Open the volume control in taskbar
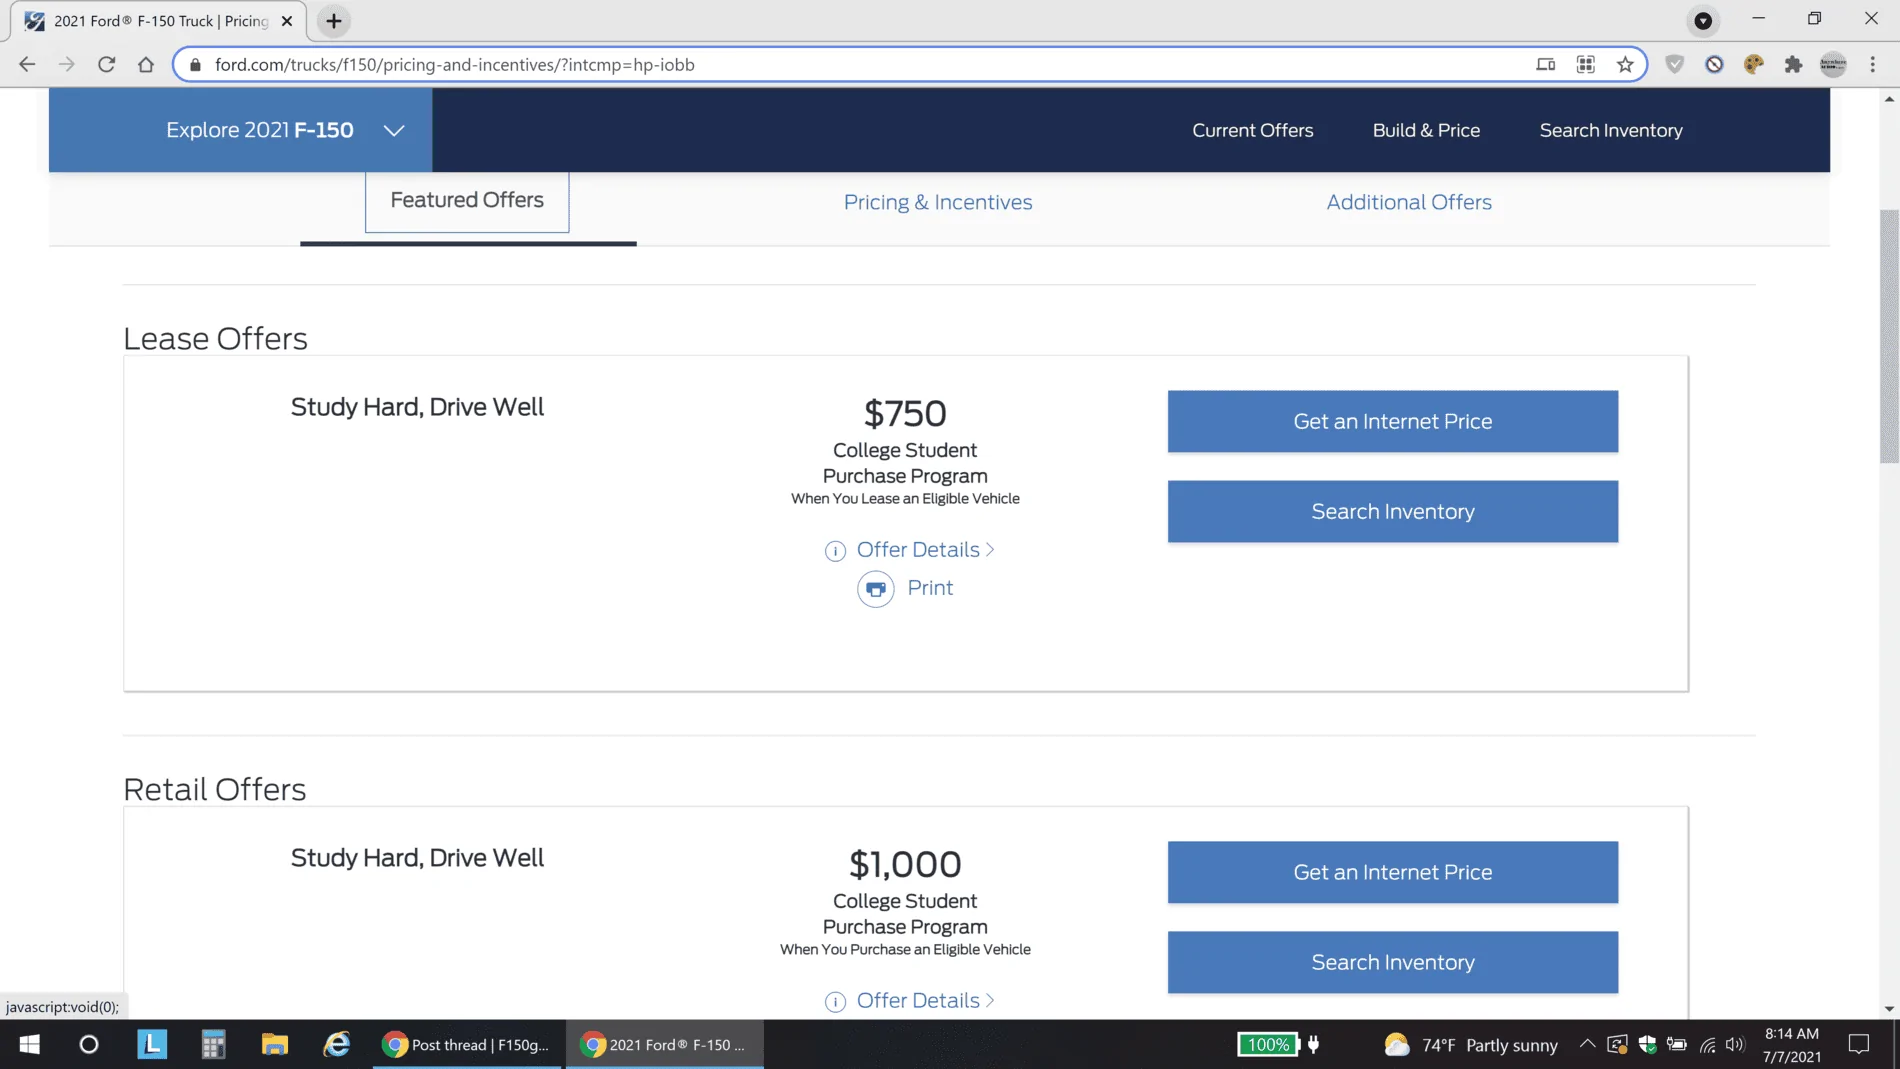 [x=1733, y=1044]
